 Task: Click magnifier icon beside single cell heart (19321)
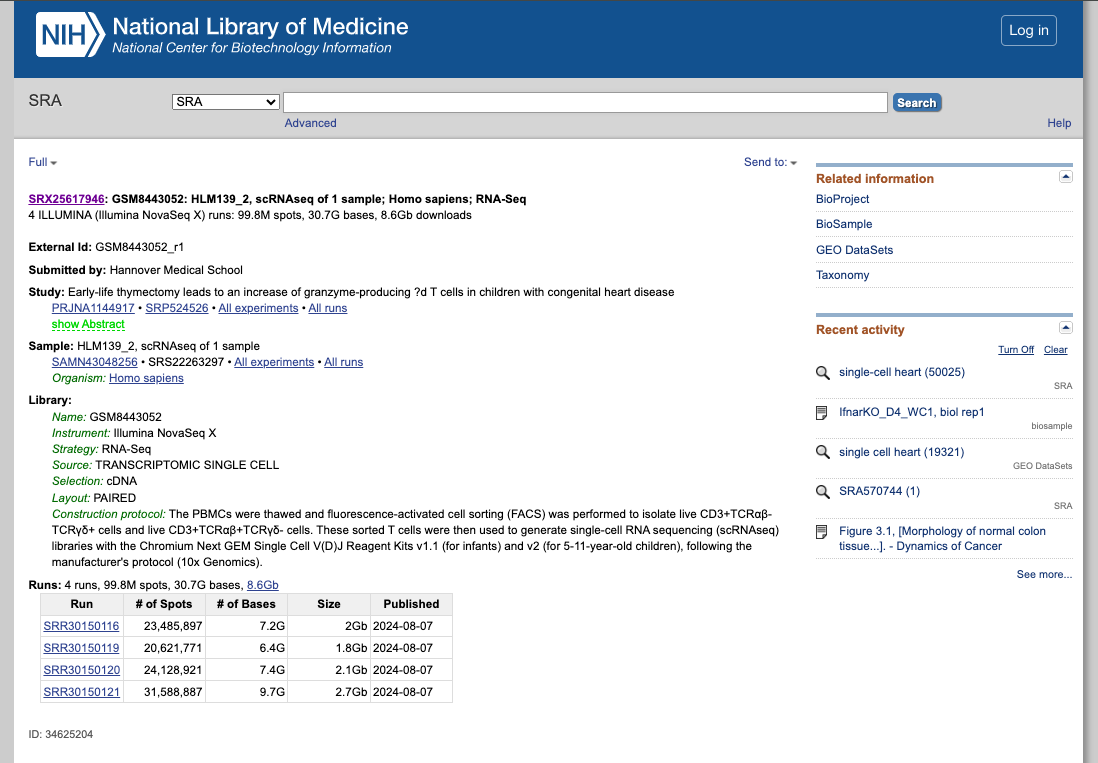823,453
